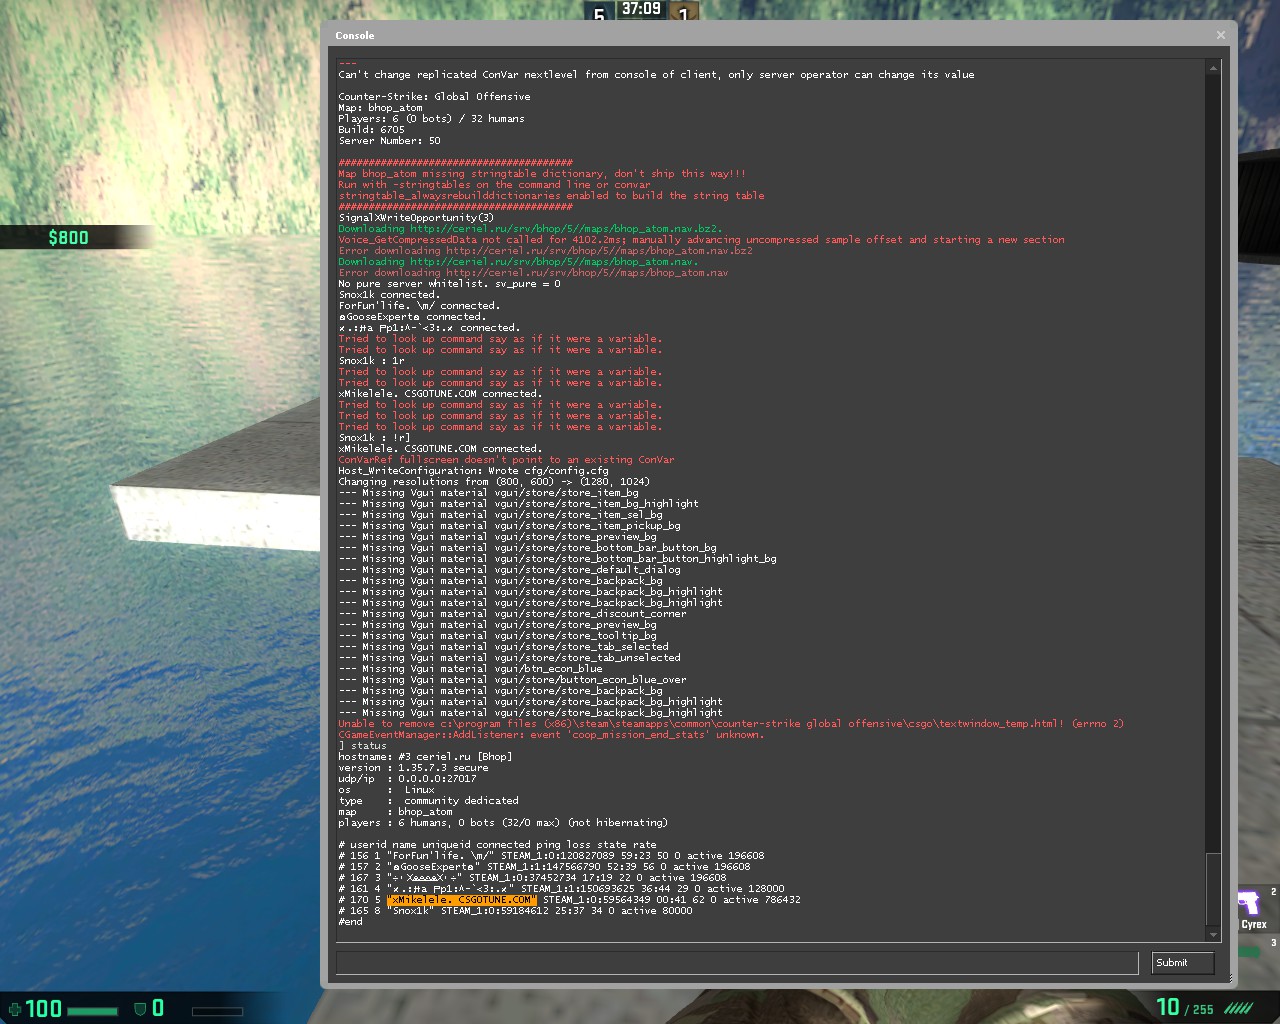Click the console resize grip corner
The image size is (1280, 1024).
tap(1230, 980)
